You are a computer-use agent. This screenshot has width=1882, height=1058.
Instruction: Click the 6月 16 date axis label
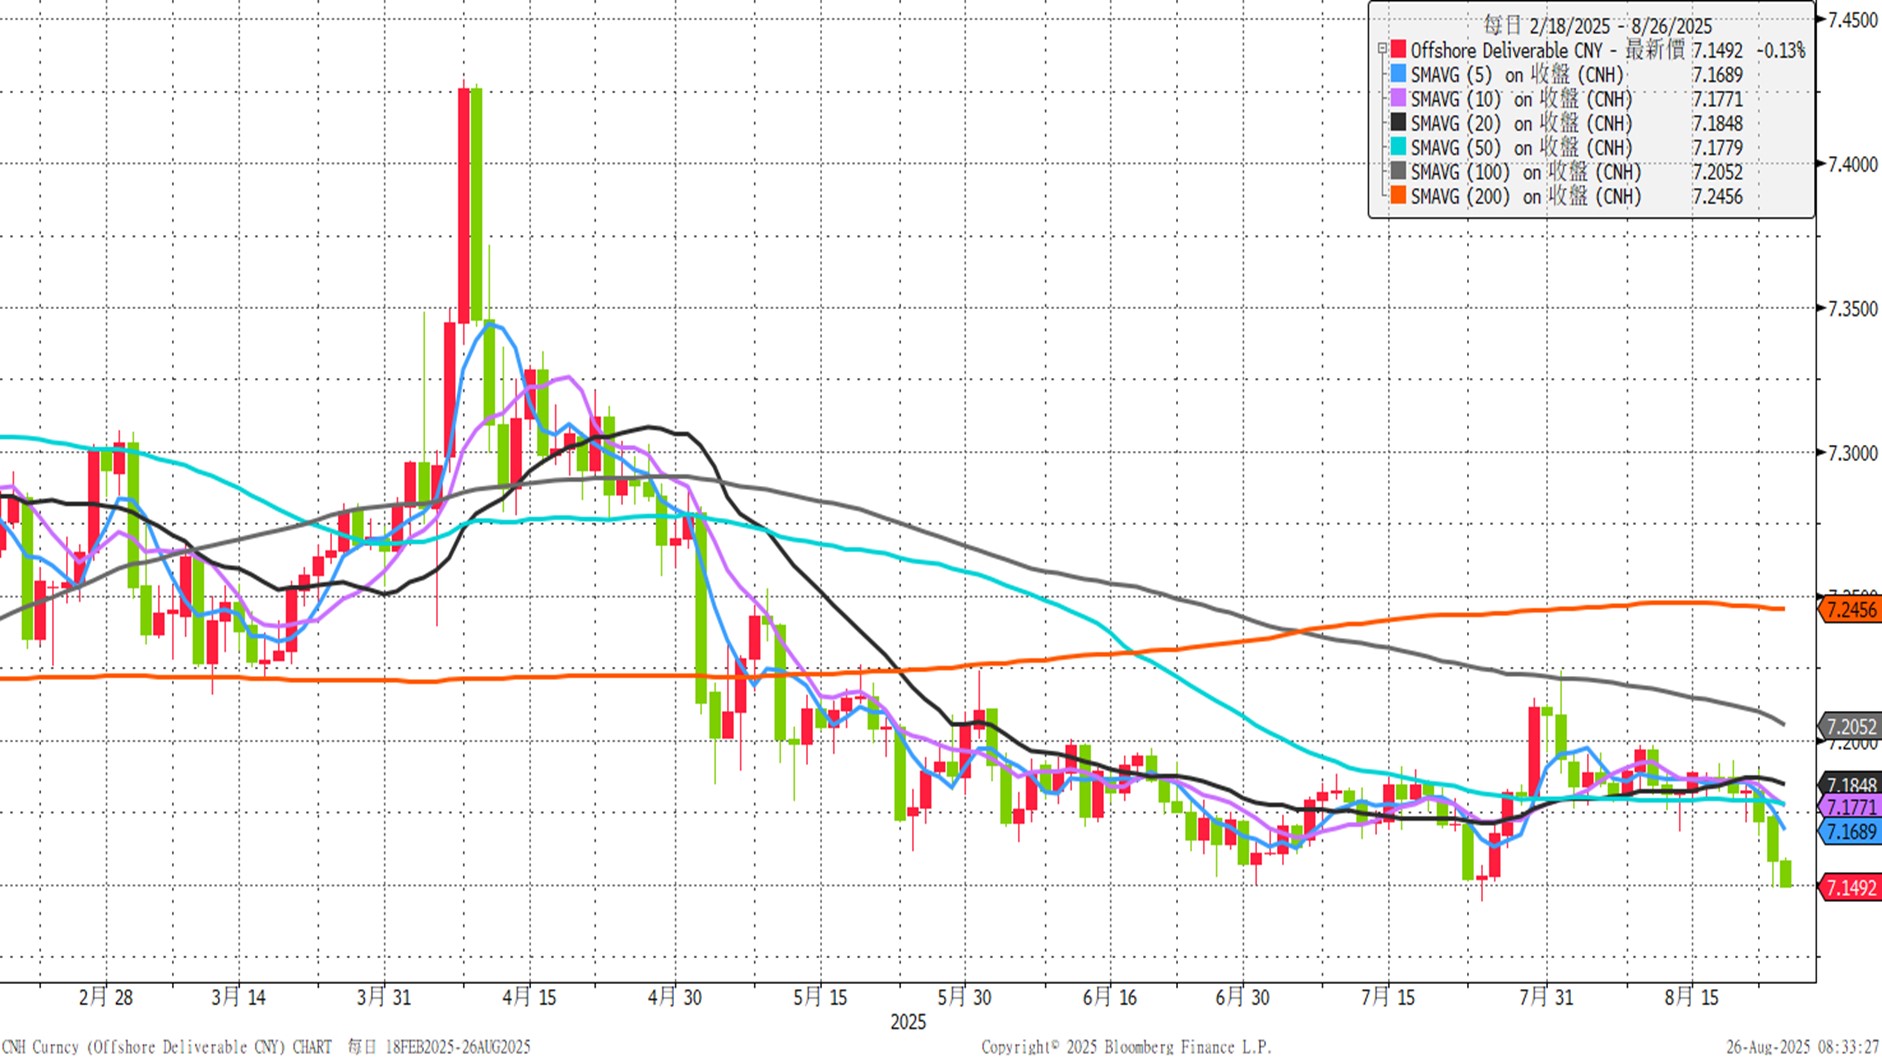click(x=1110, y=997)
